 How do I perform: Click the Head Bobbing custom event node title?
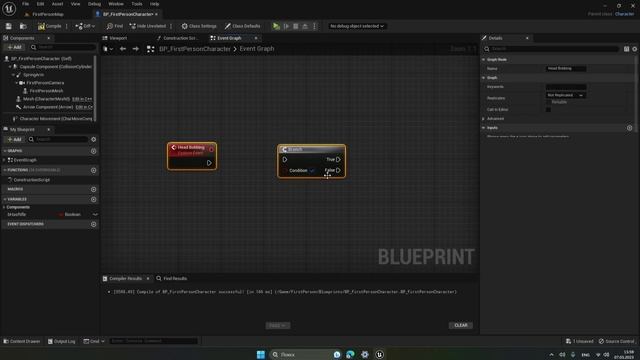pyautogui.click(x=191, y=147)
